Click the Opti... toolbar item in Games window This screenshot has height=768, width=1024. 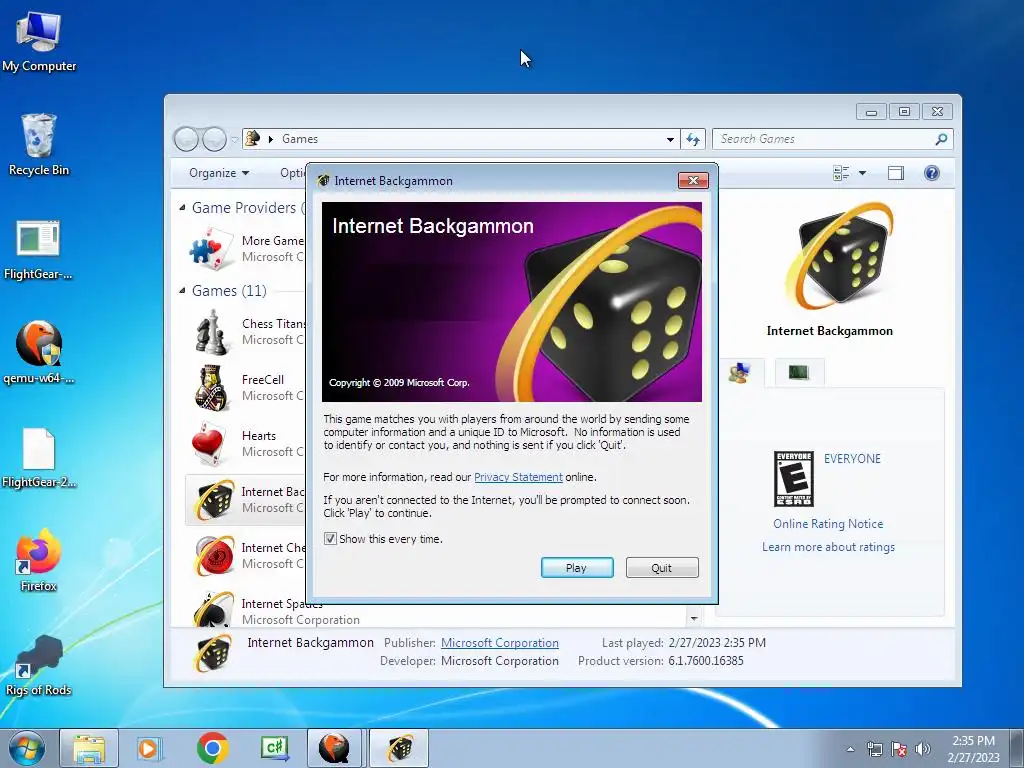(292, 173)
